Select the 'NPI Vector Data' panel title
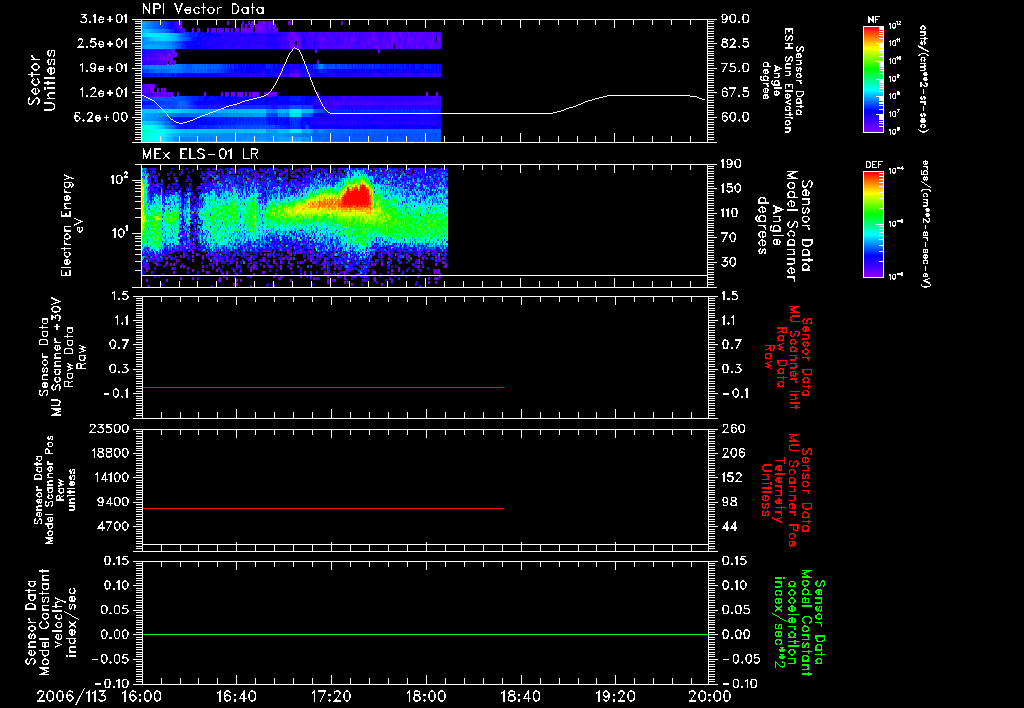Viewport: 1024px width, 708px height. pyautogui.click(x=203, y=9)
